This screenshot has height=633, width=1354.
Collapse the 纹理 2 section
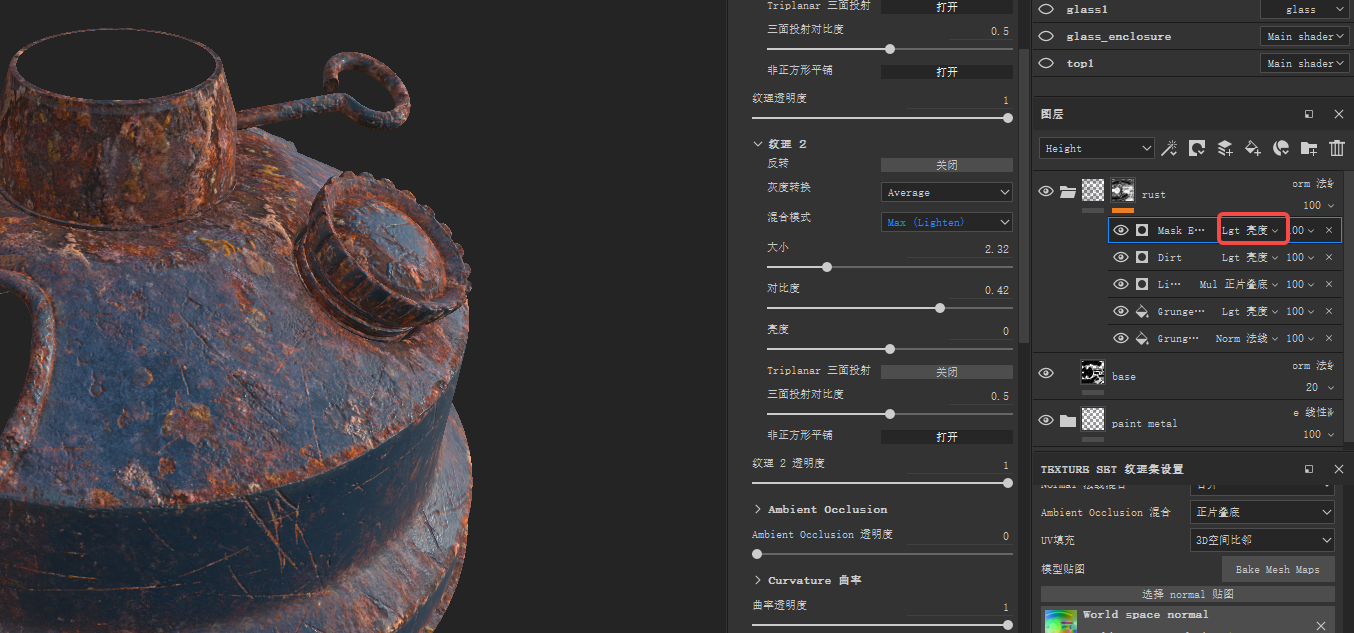759,143
